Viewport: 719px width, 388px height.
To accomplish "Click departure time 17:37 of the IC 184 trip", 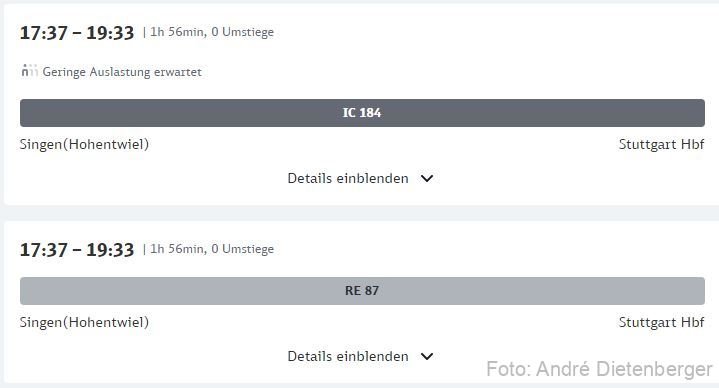I will coord(44,33).
